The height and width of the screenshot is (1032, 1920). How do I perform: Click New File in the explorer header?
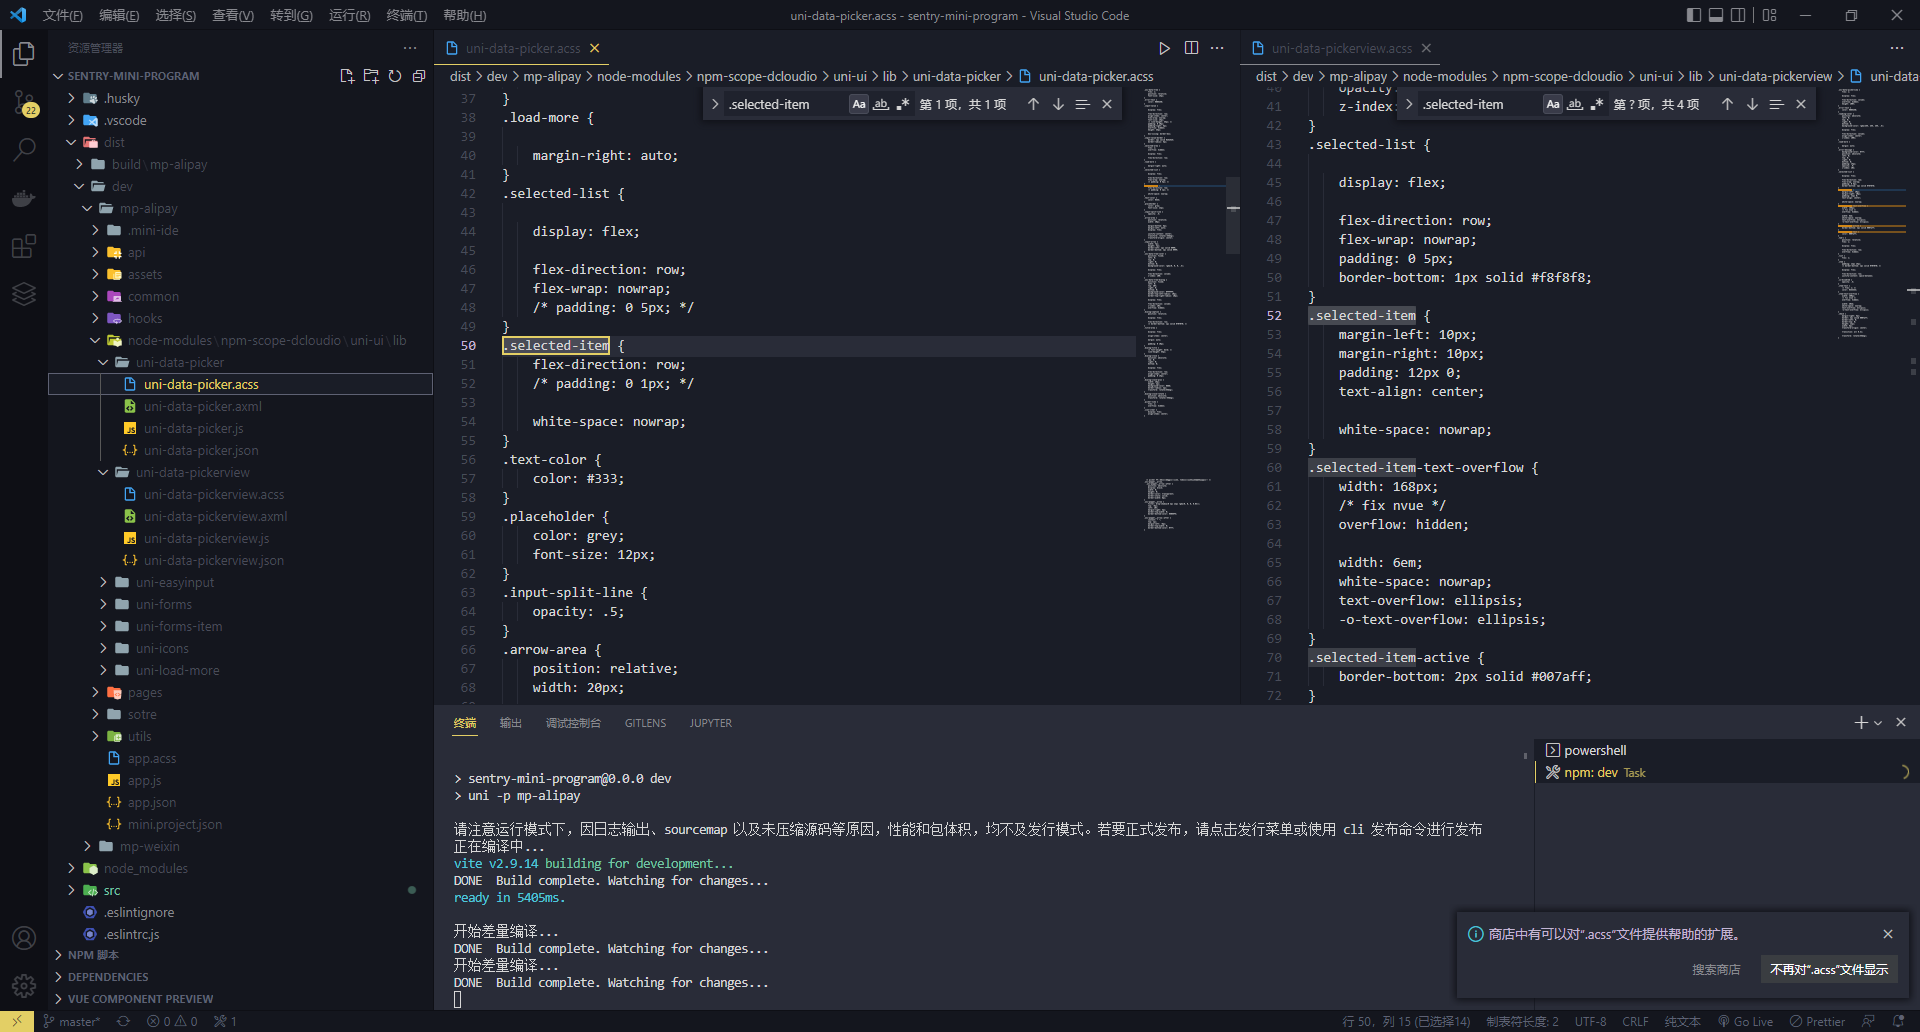coord(347,76)
